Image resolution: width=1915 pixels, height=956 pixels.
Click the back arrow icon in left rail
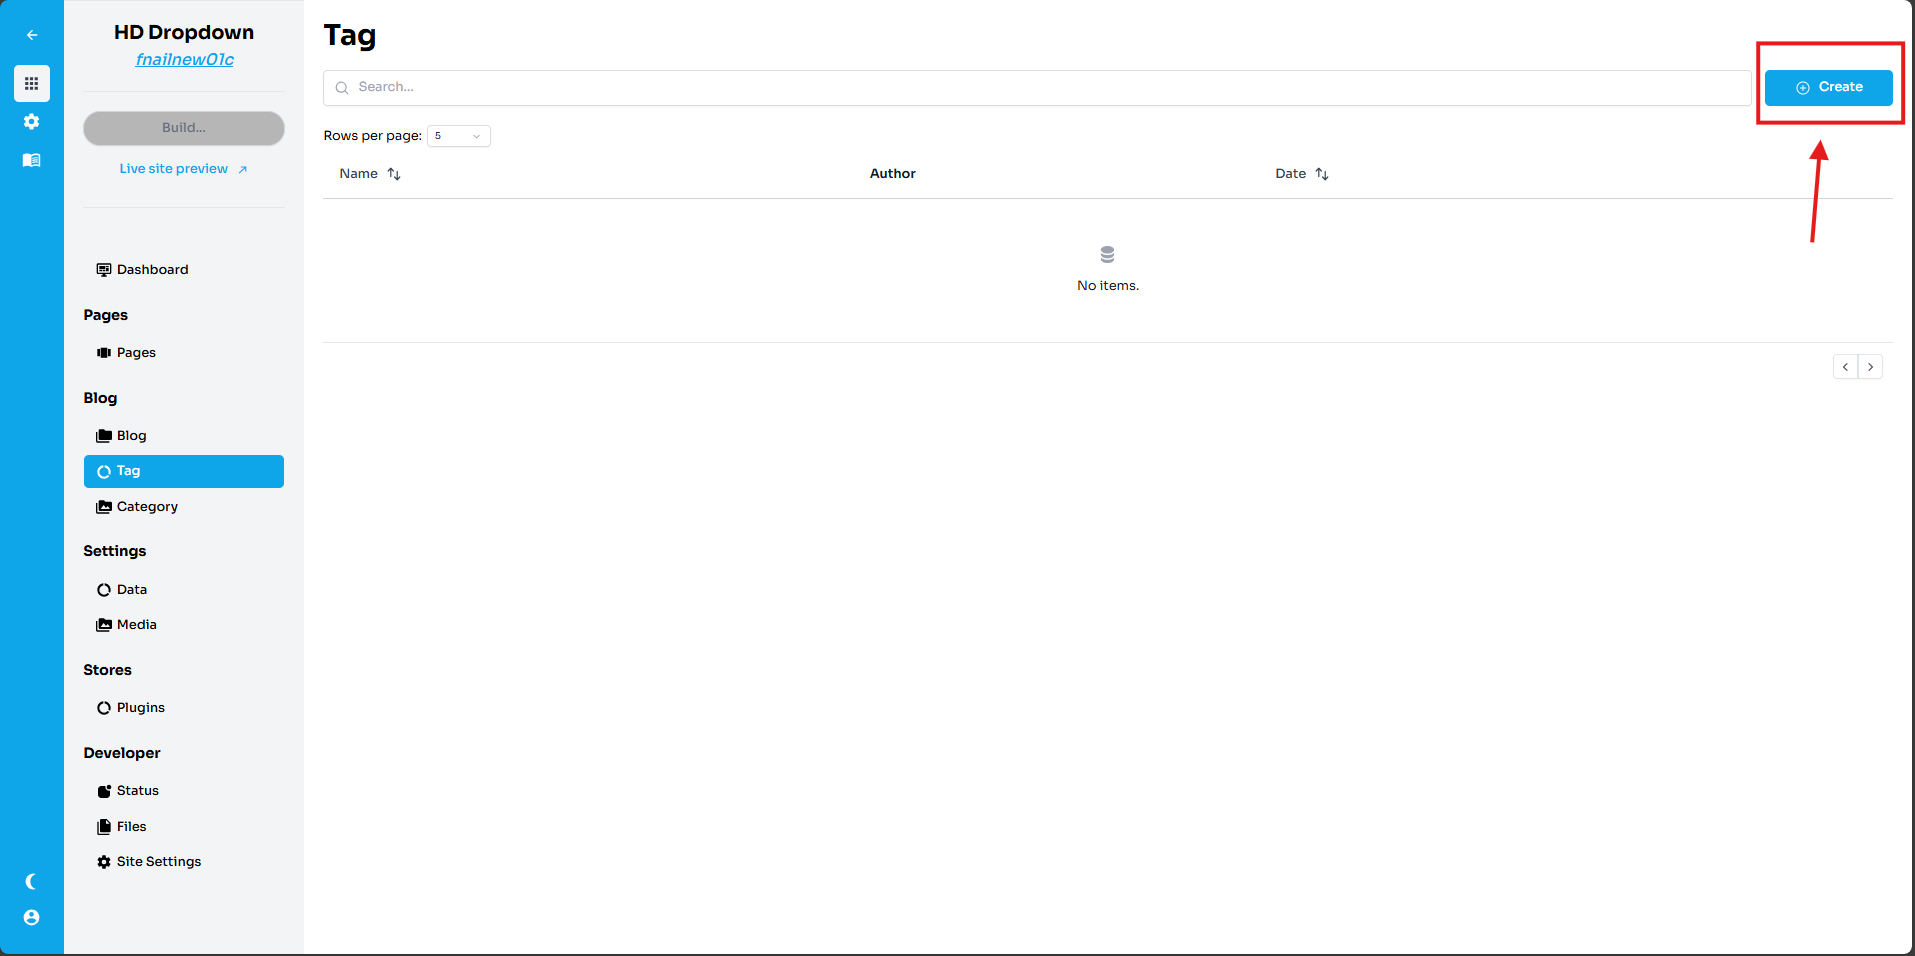click(32, 35)
